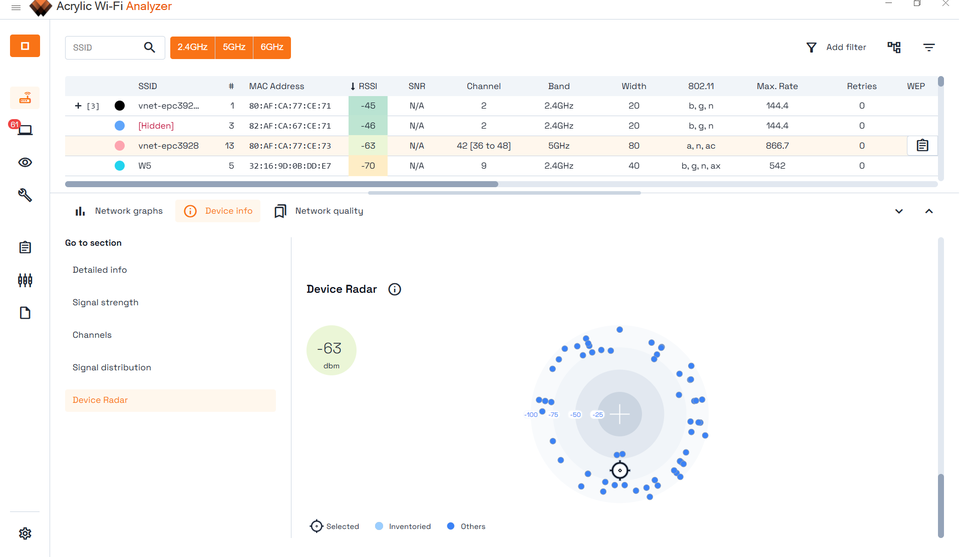Screen dimensions: 960x557
Task: Toggle the 2.4GHz band filter
Action: point(192,47)
